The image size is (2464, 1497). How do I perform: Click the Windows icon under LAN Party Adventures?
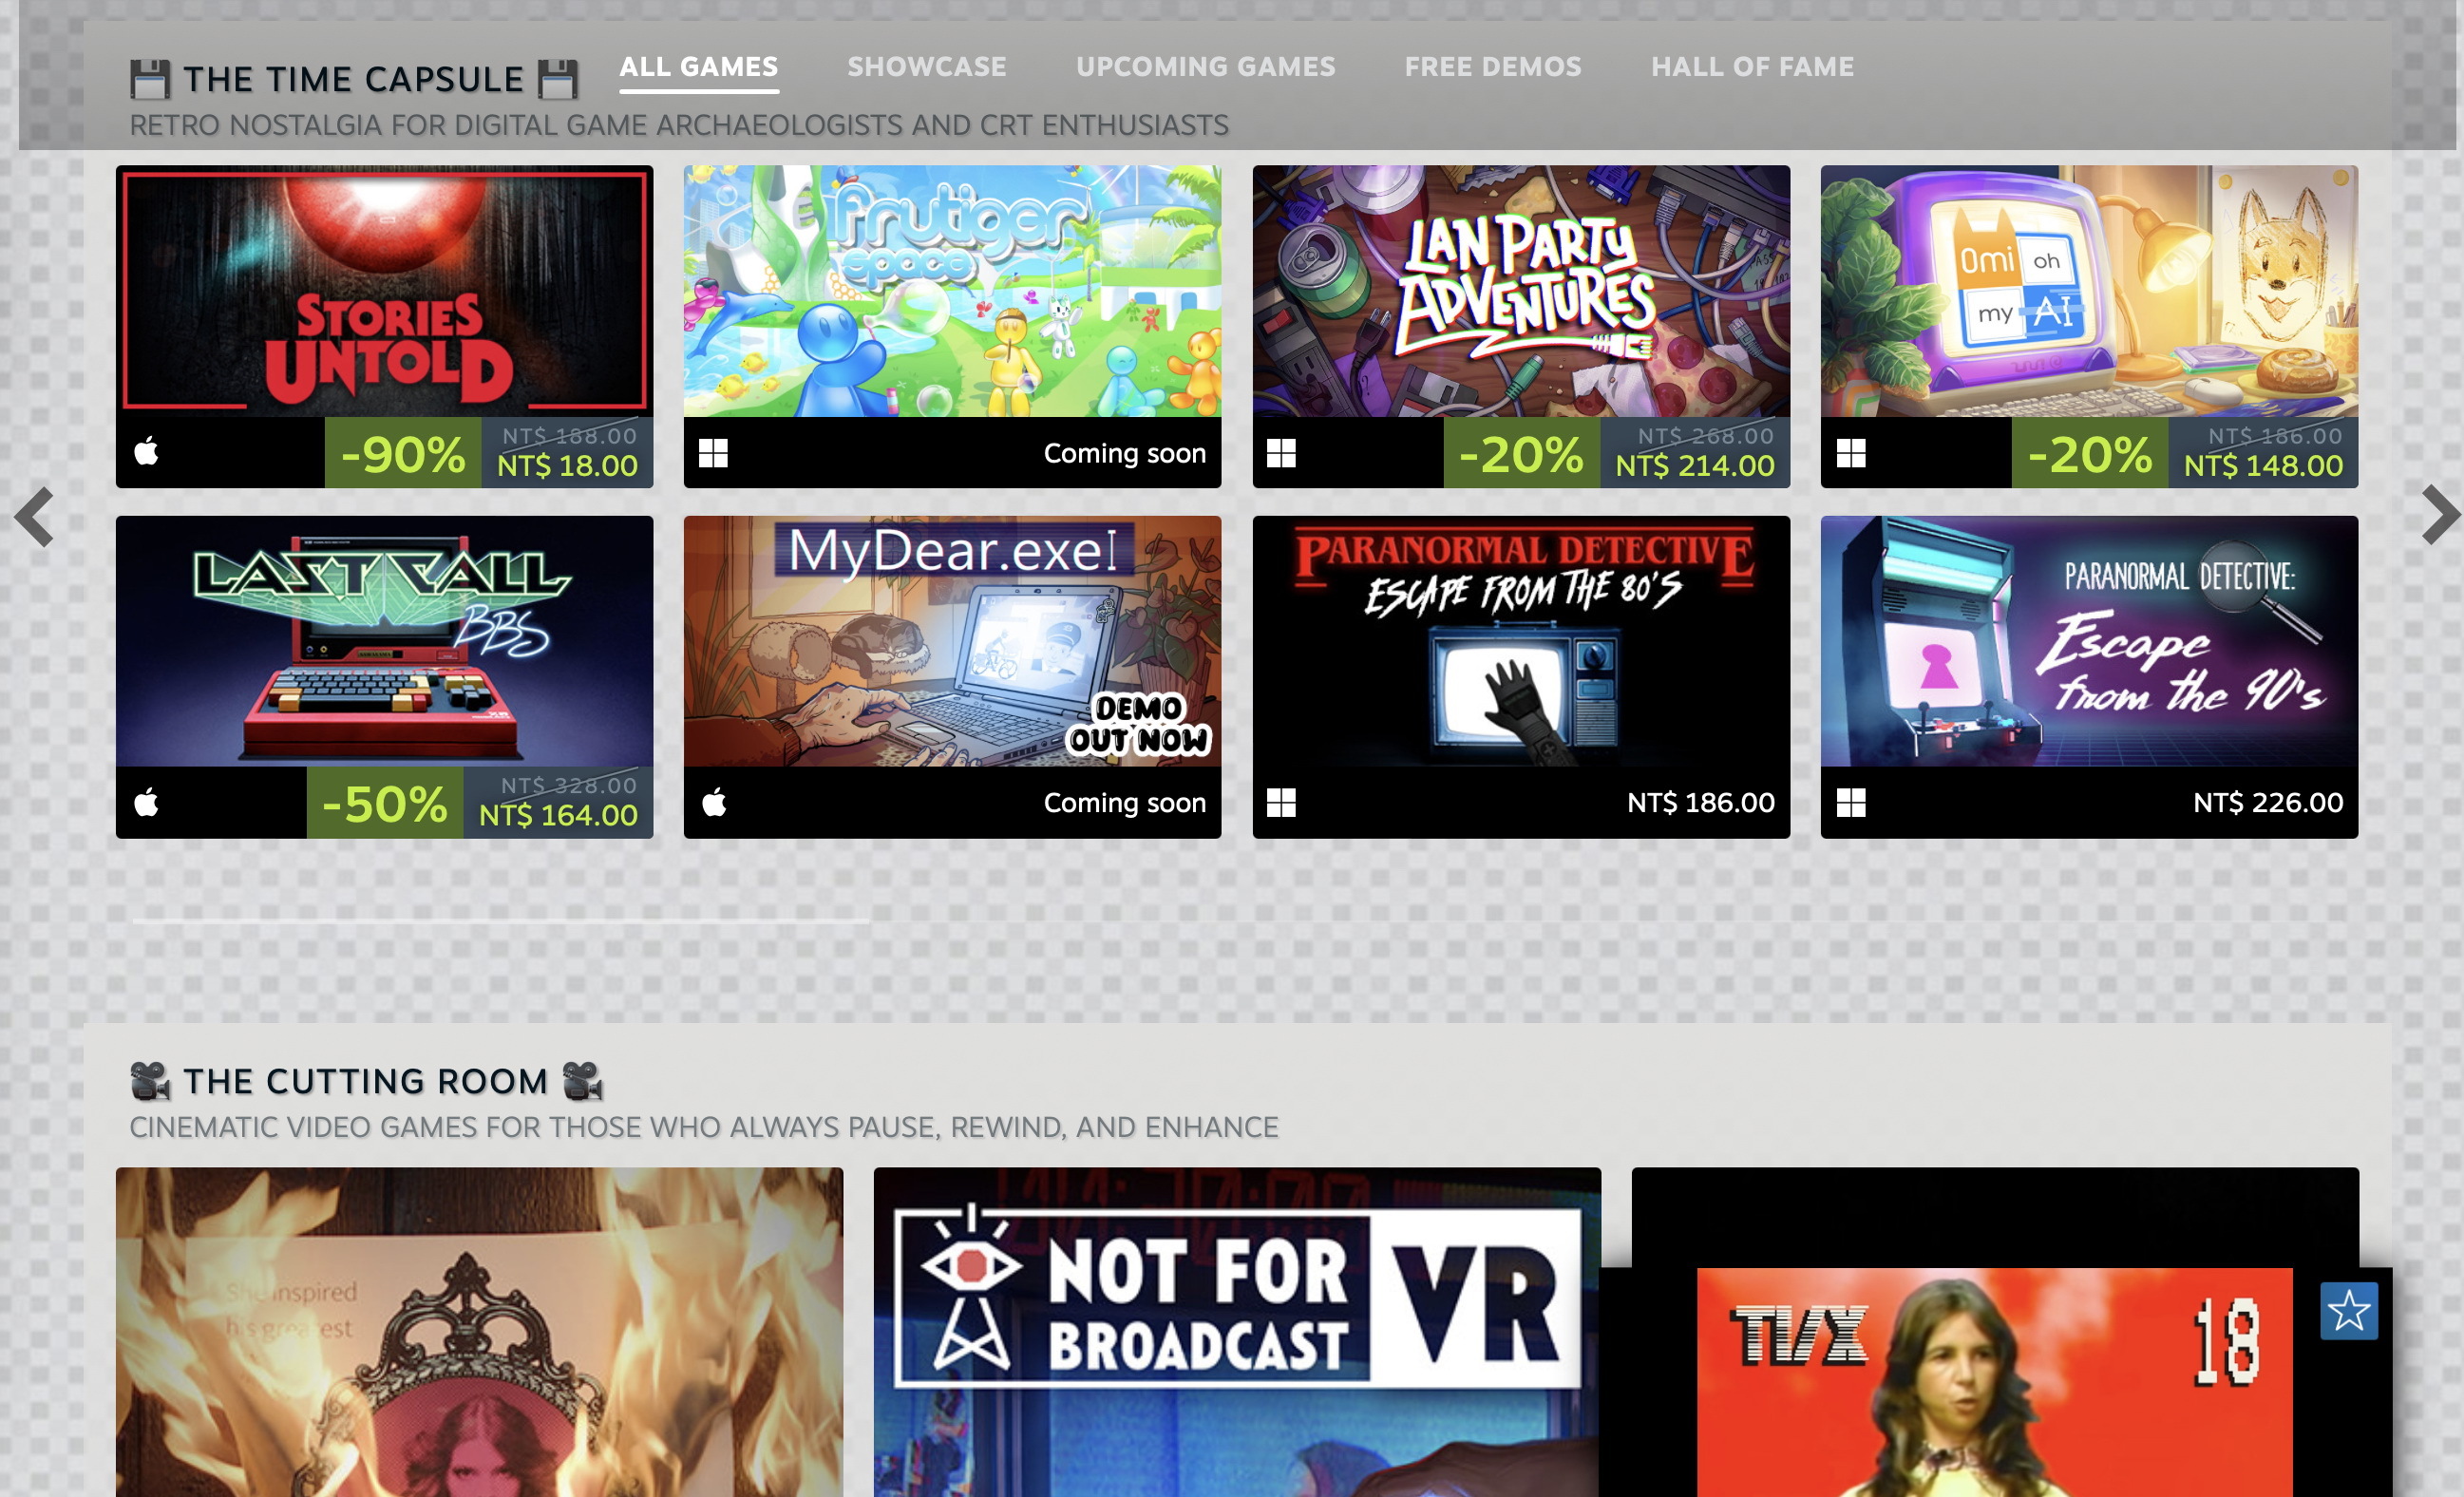pos(1281,453)
